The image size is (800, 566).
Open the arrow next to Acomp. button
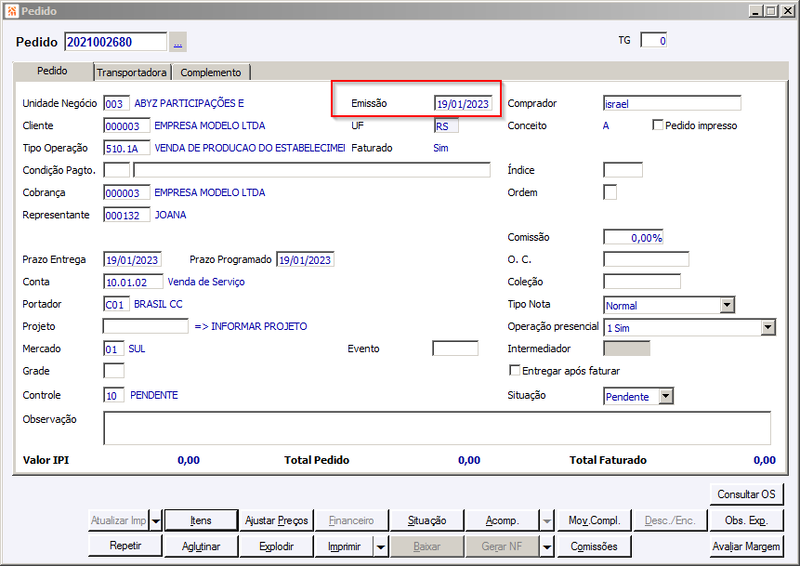coord(546,521)
